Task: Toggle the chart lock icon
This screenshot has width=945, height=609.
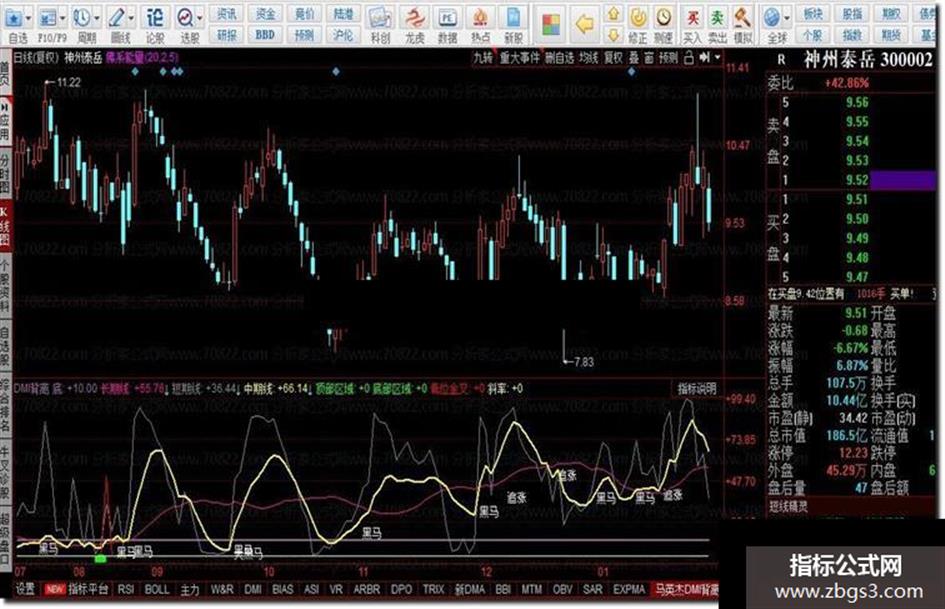Action: click(689, 58)
